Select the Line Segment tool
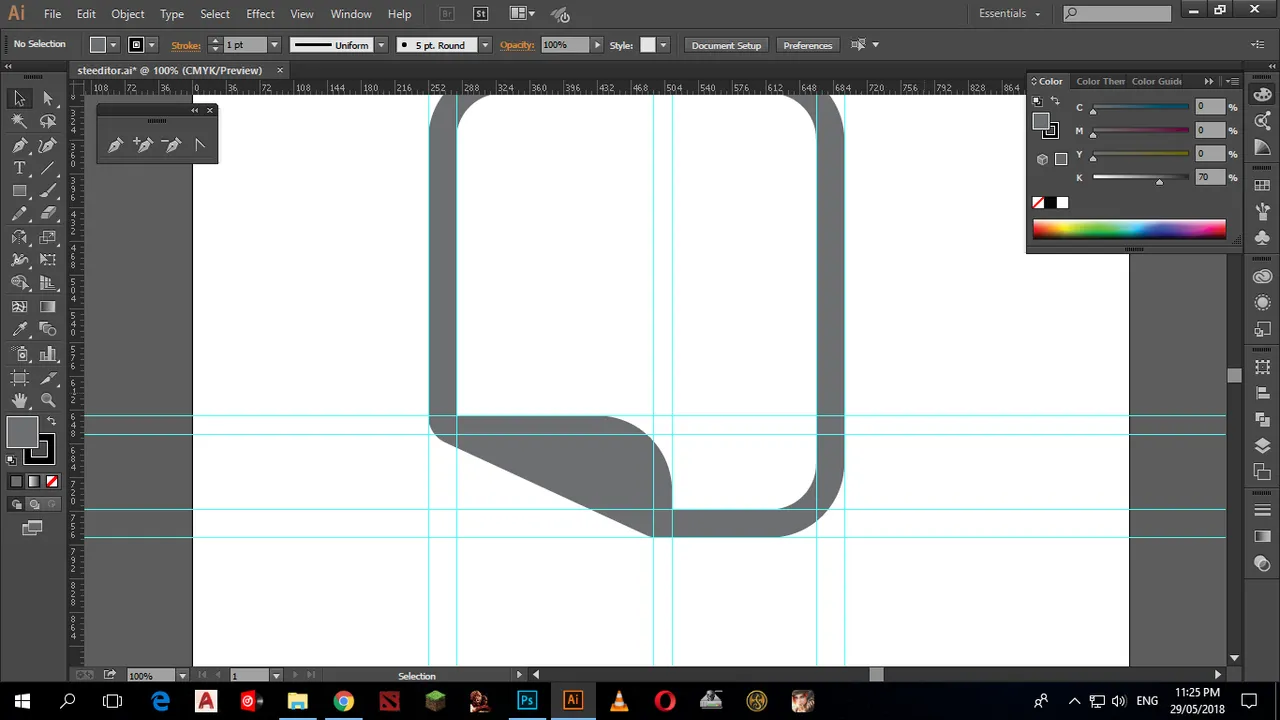Screen dimensions: 1280x720 point(47,168)
